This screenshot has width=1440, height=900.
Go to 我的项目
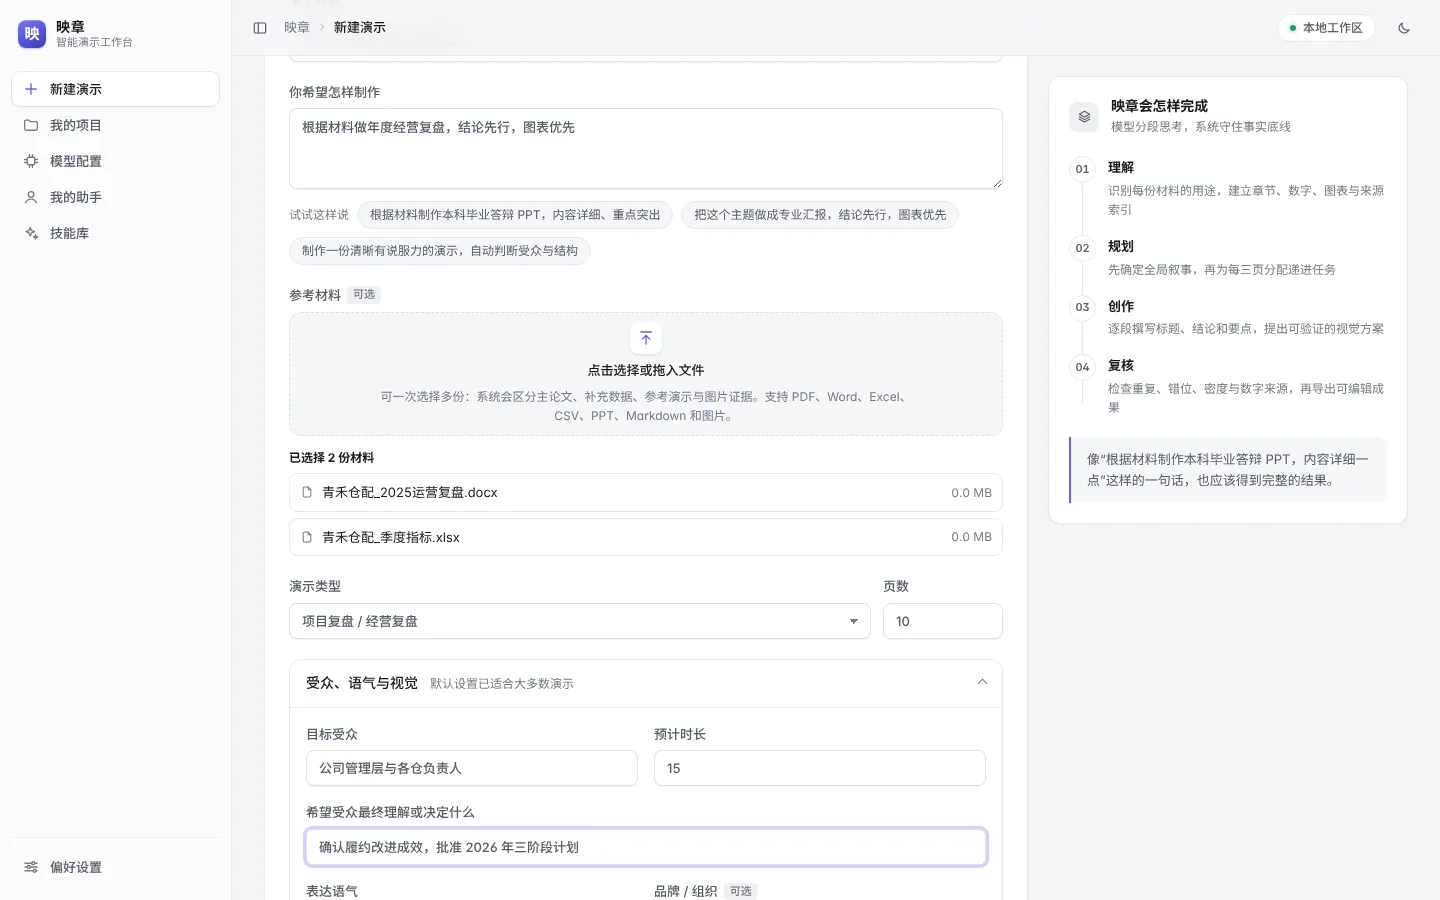click(116, 125)
